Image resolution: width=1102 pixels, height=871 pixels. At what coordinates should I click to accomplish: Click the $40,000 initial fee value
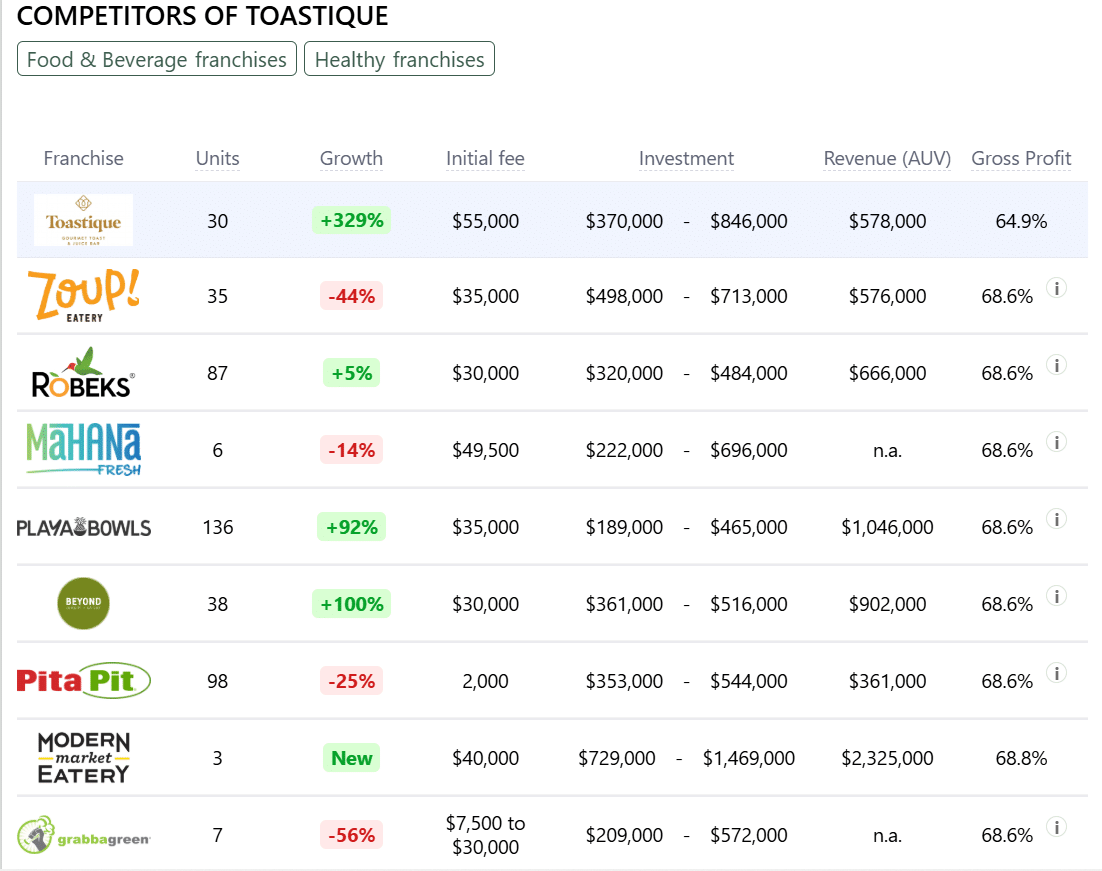pos(486,758)
